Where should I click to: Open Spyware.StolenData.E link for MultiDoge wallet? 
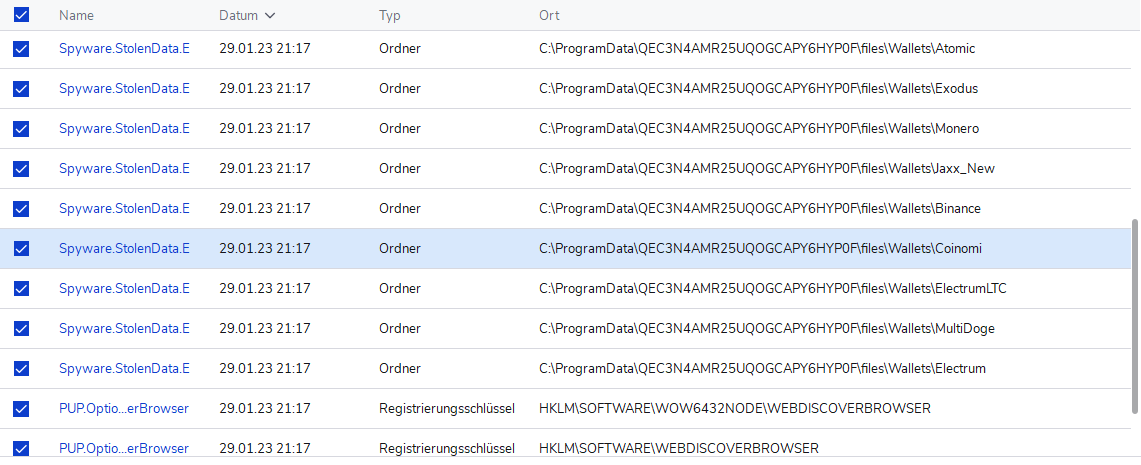tap(124, 329)
